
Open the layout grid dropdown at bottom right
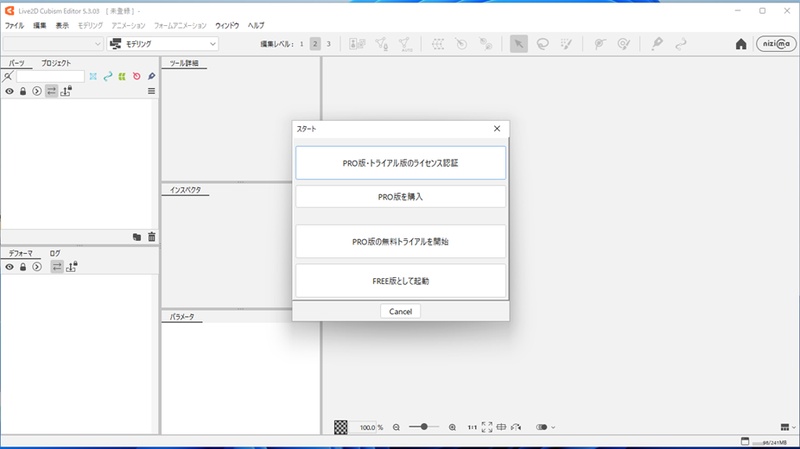click(788, 427)
